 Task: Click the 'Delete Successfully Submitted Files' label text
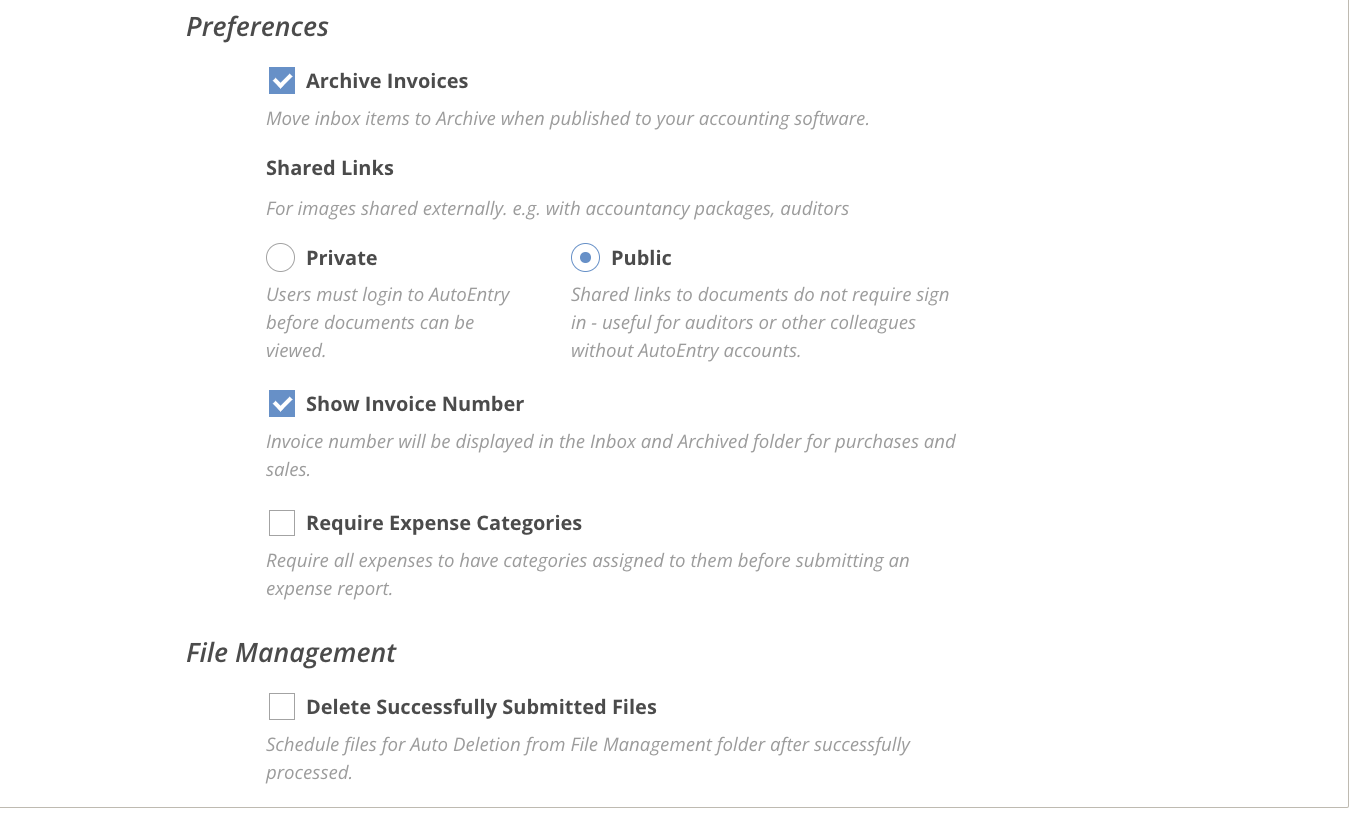[x=481, y=707]
